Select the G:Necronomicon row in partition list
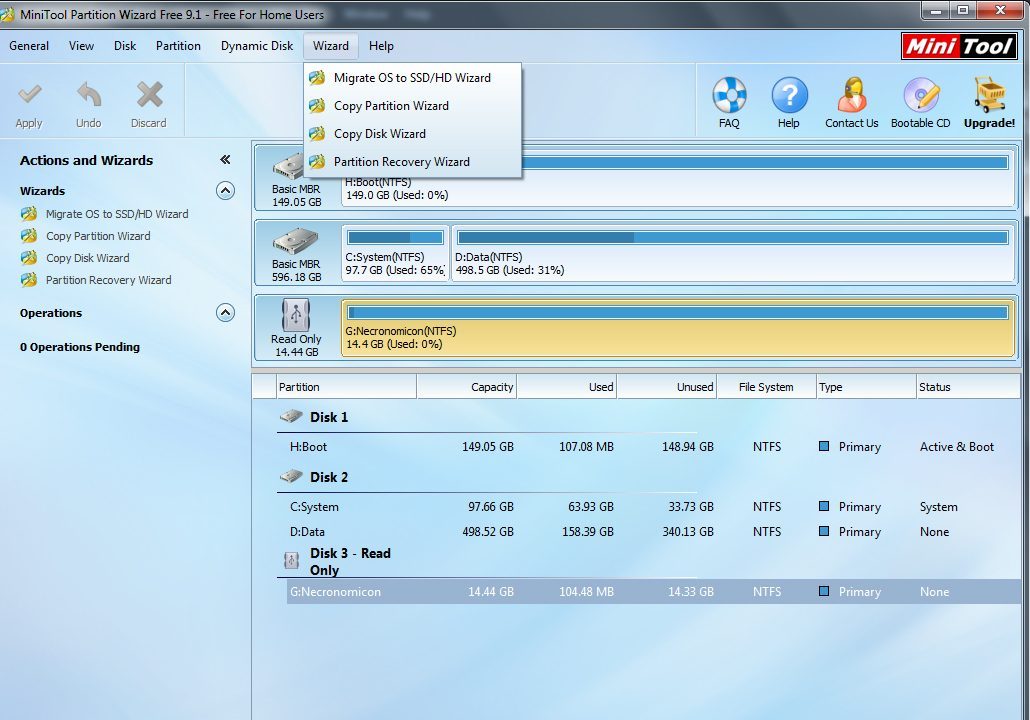The height and width of the screenshot is (720, 1030). click(x=654, y=591)
